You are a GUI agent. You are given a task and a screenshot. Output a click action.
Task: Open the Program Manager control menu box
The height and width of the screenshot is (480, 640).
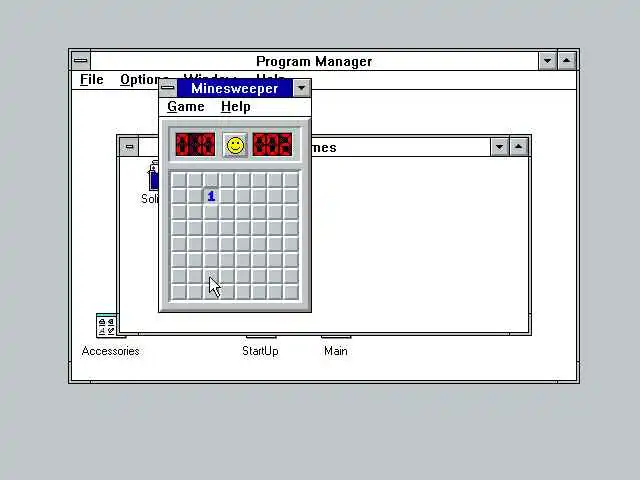[x=80, y=60]
